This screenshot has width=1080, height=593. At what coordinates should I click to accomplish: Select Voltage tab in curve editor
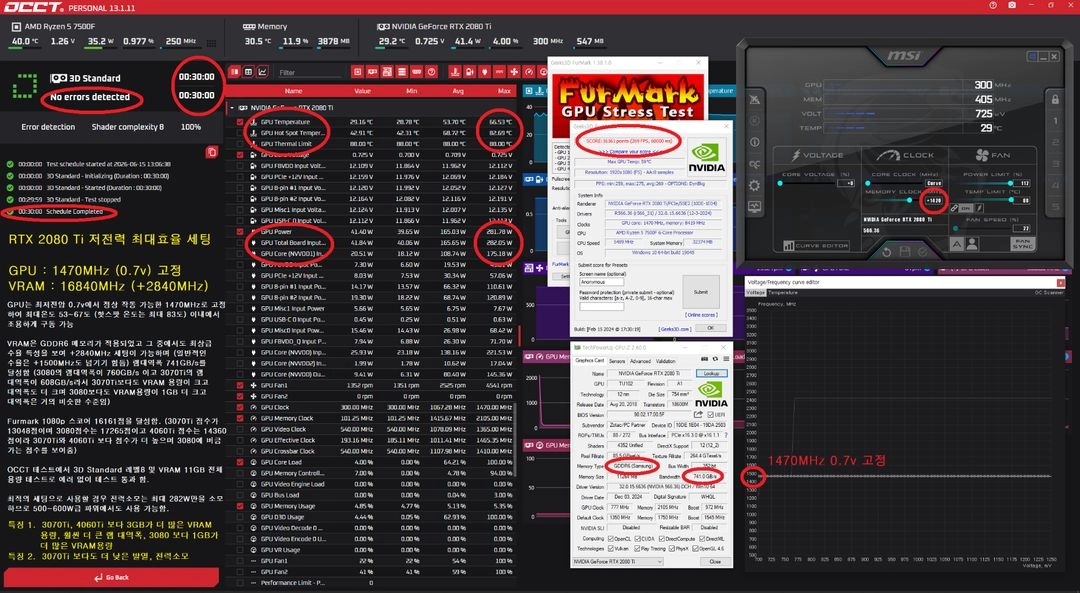click(x=756, y=293)
